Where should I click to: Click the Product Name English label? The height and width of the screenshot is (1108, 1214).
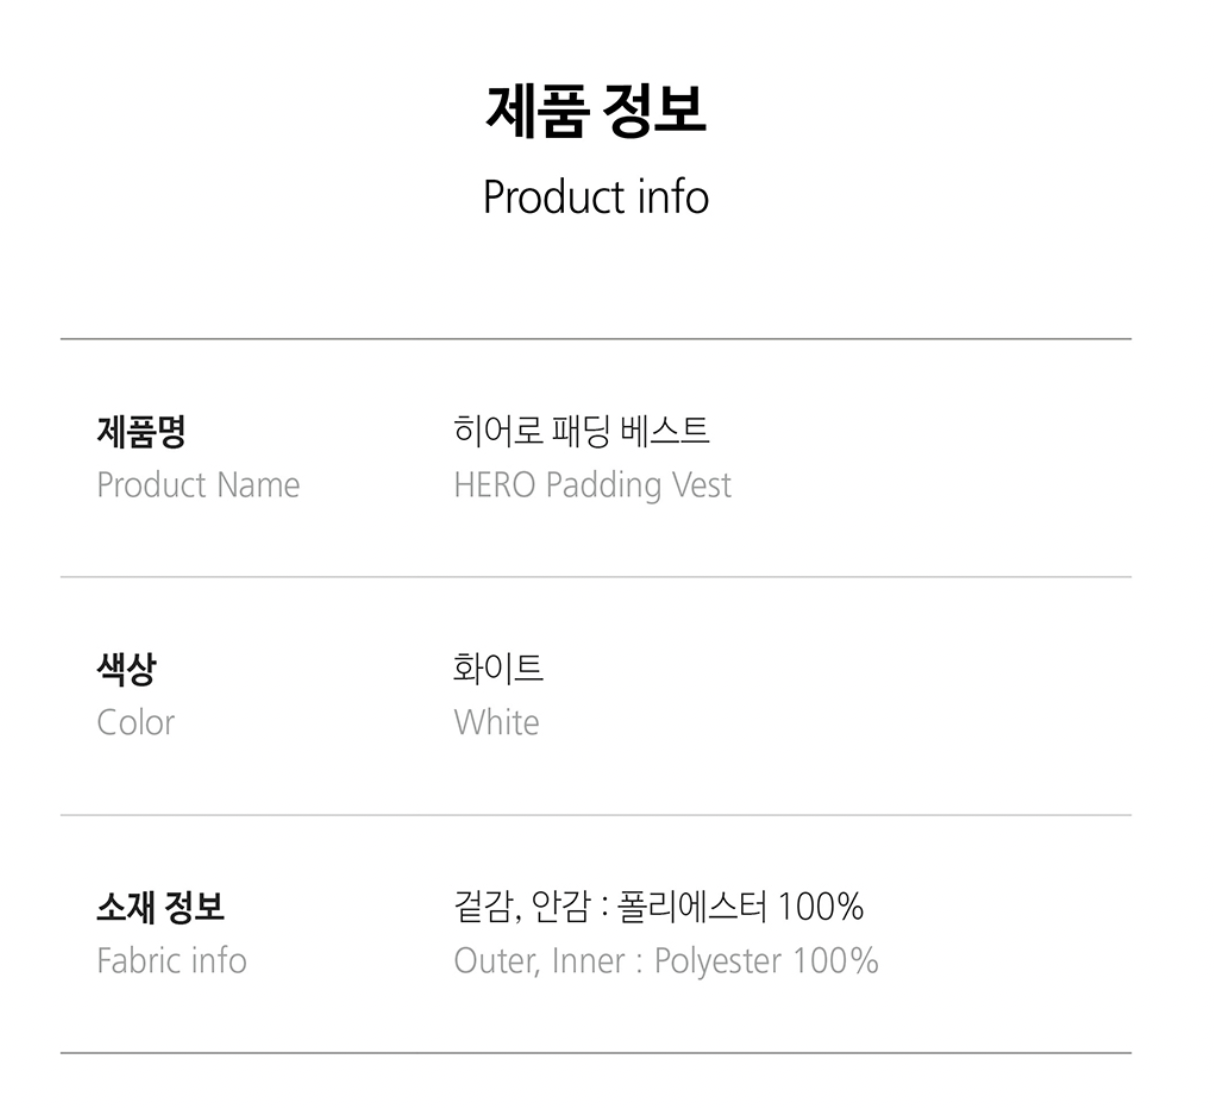[198, 485]
